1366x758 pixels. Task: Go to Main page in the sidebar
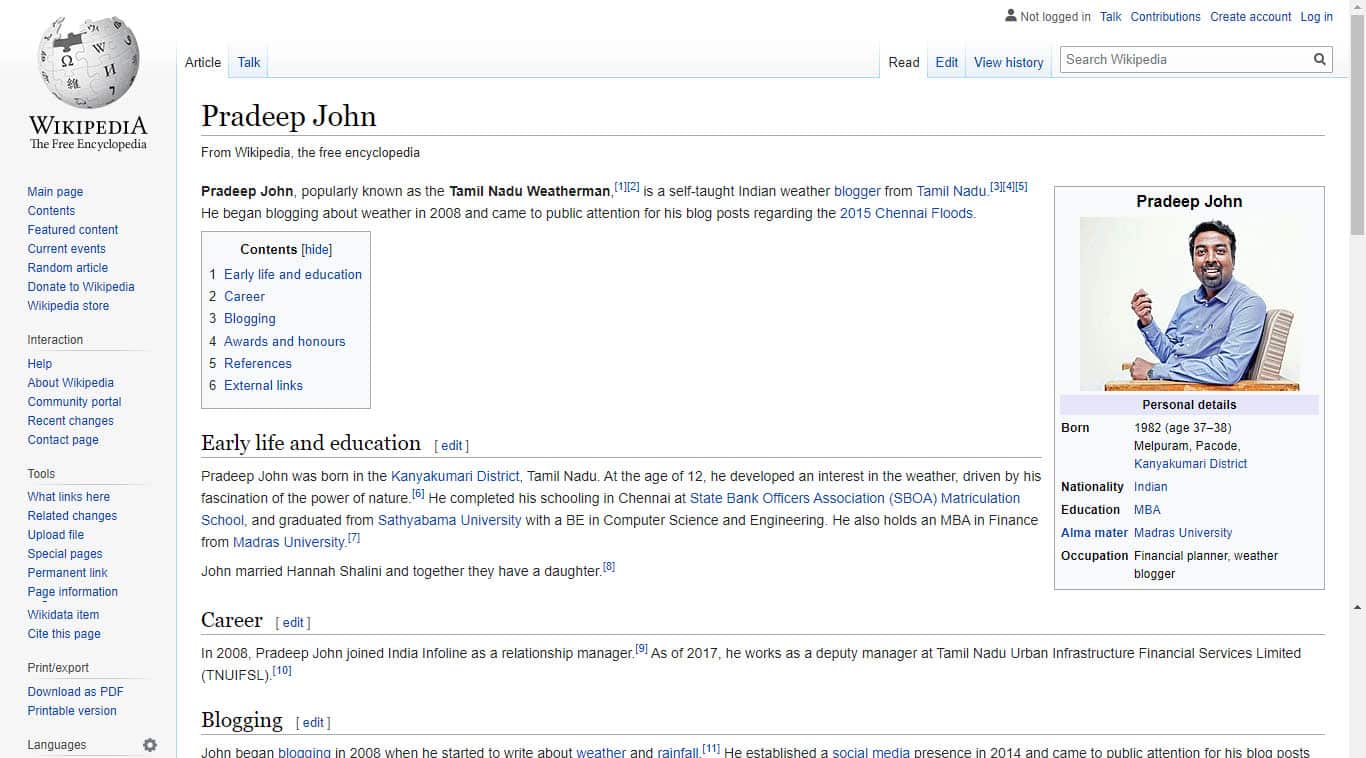click(x=55, y=192)
